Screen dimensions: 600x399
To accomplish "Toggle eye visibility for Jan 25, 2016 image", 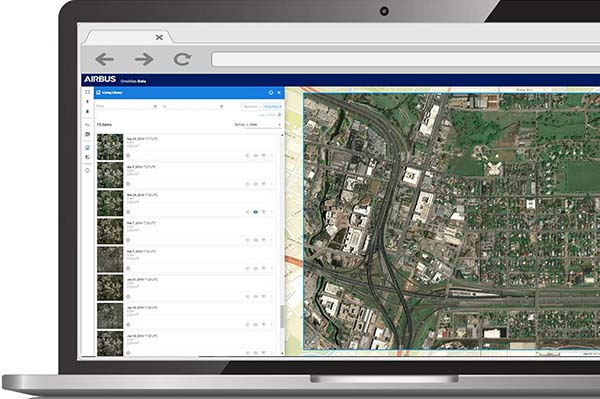I will 256,296.
